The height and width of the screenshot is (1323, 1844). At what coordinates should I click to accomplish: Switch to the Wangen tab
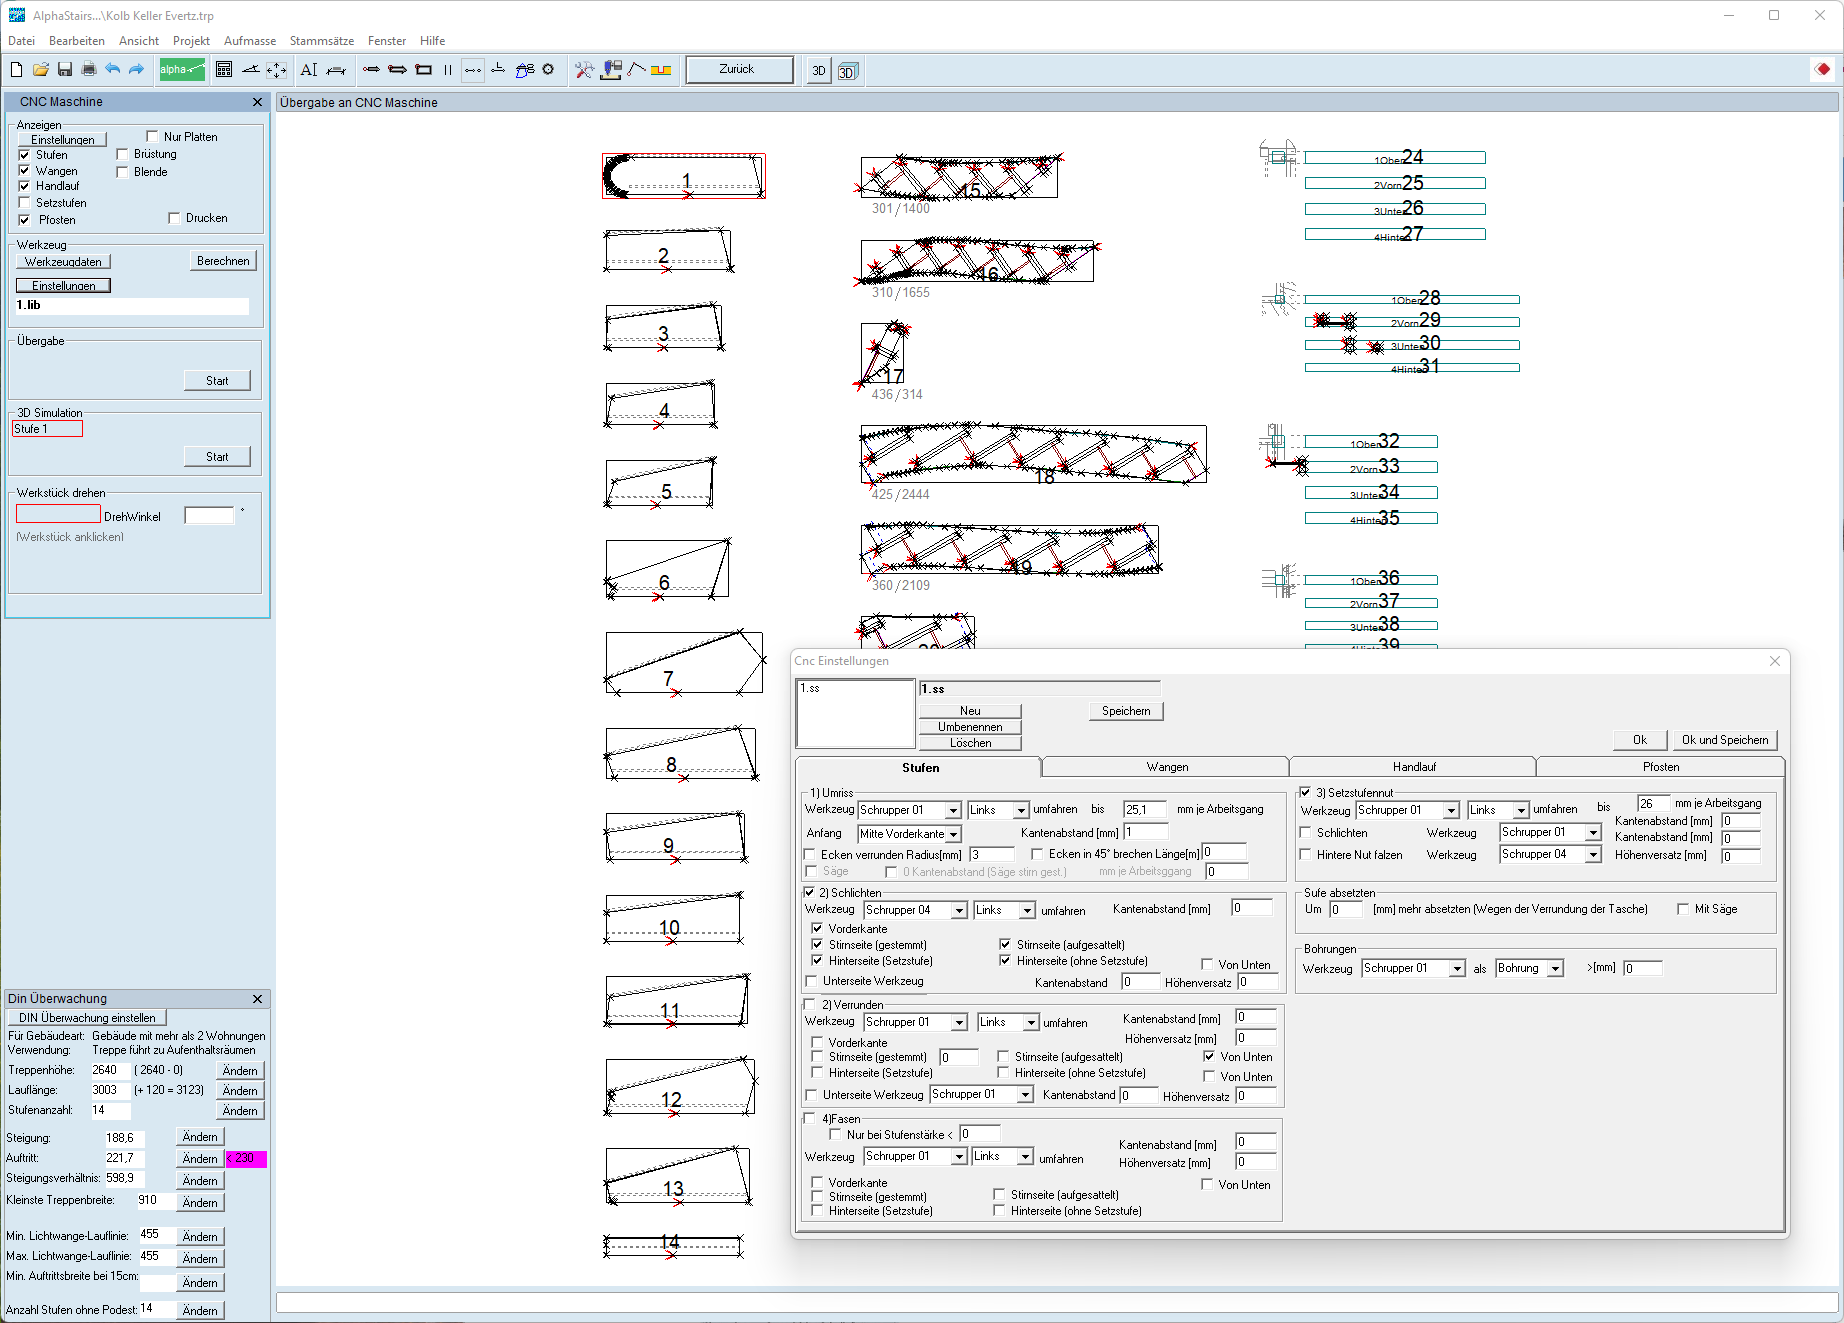tap(1166, 767)
